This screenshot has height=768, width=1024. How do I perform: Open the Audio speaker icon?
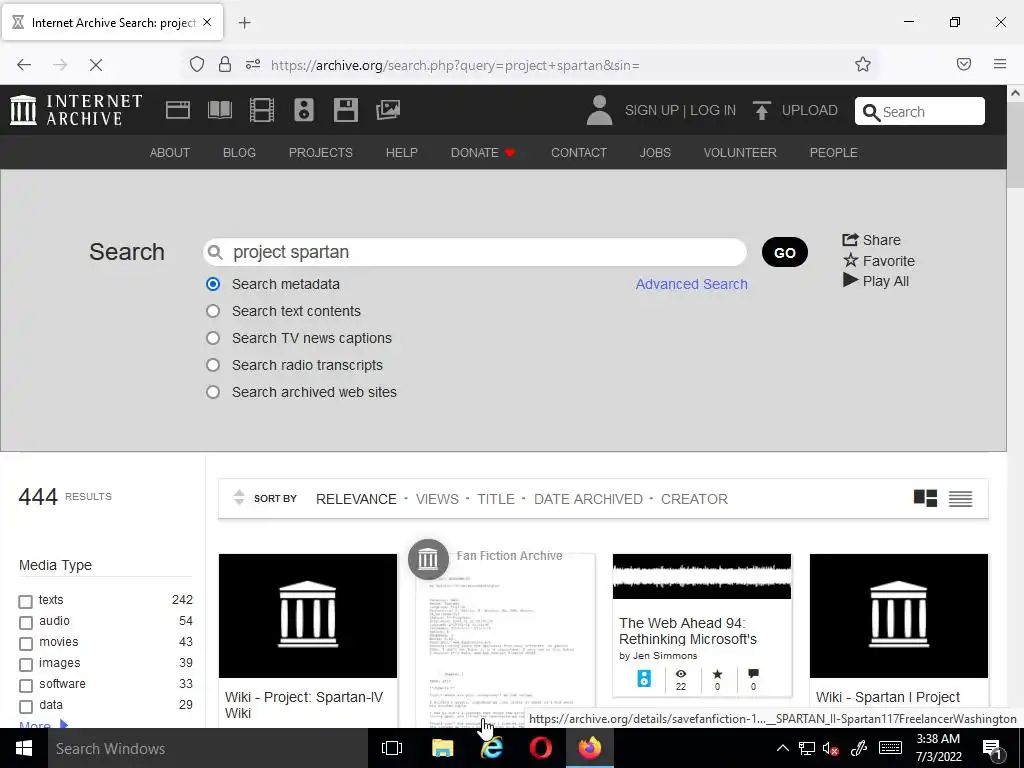pyautogui.click(x=304, y=110)
